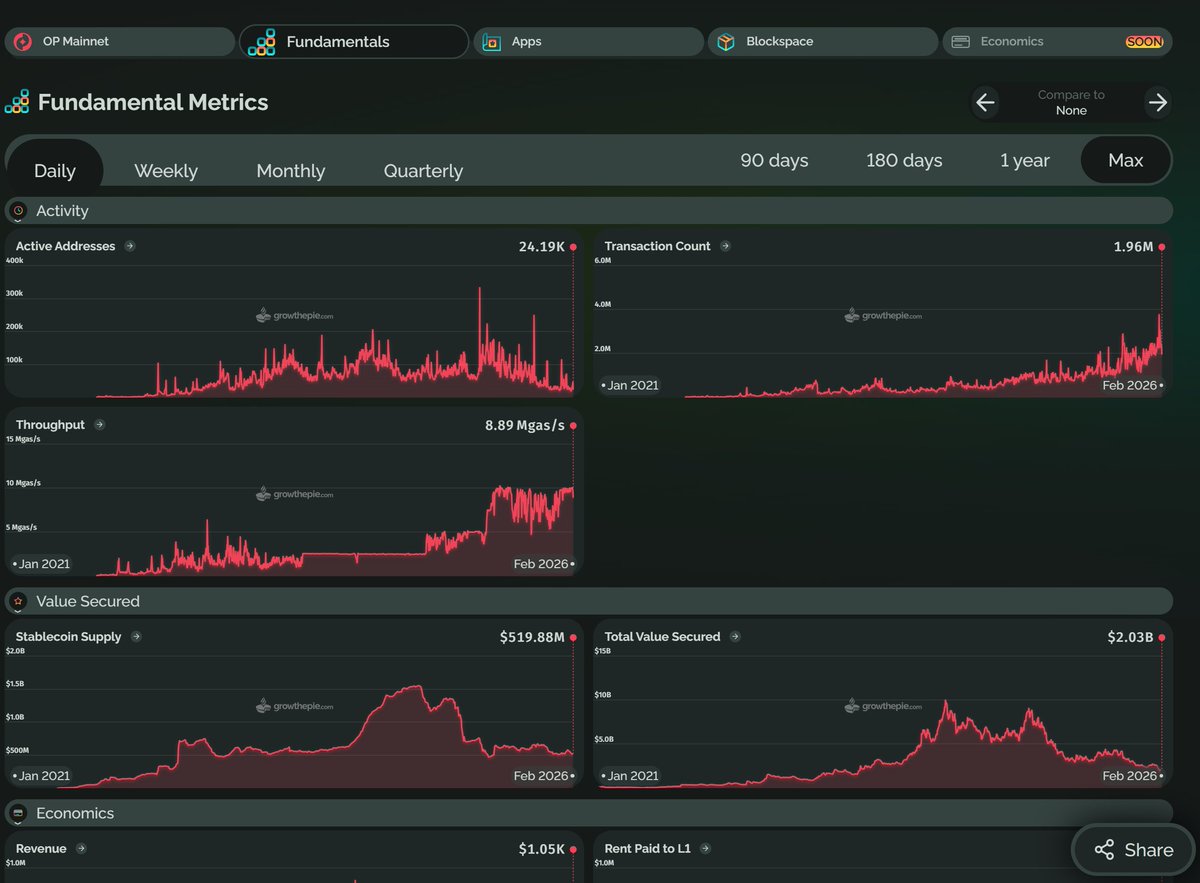Viewport: 1200px width, 883px height.
Task: Open Revenue details arrow
Action: click(x=81, y=849)
